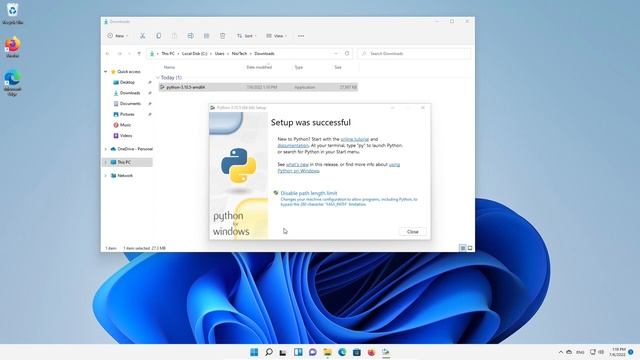Expand the OneDrive - Personal node
The image size is (640, 360).
106,149
